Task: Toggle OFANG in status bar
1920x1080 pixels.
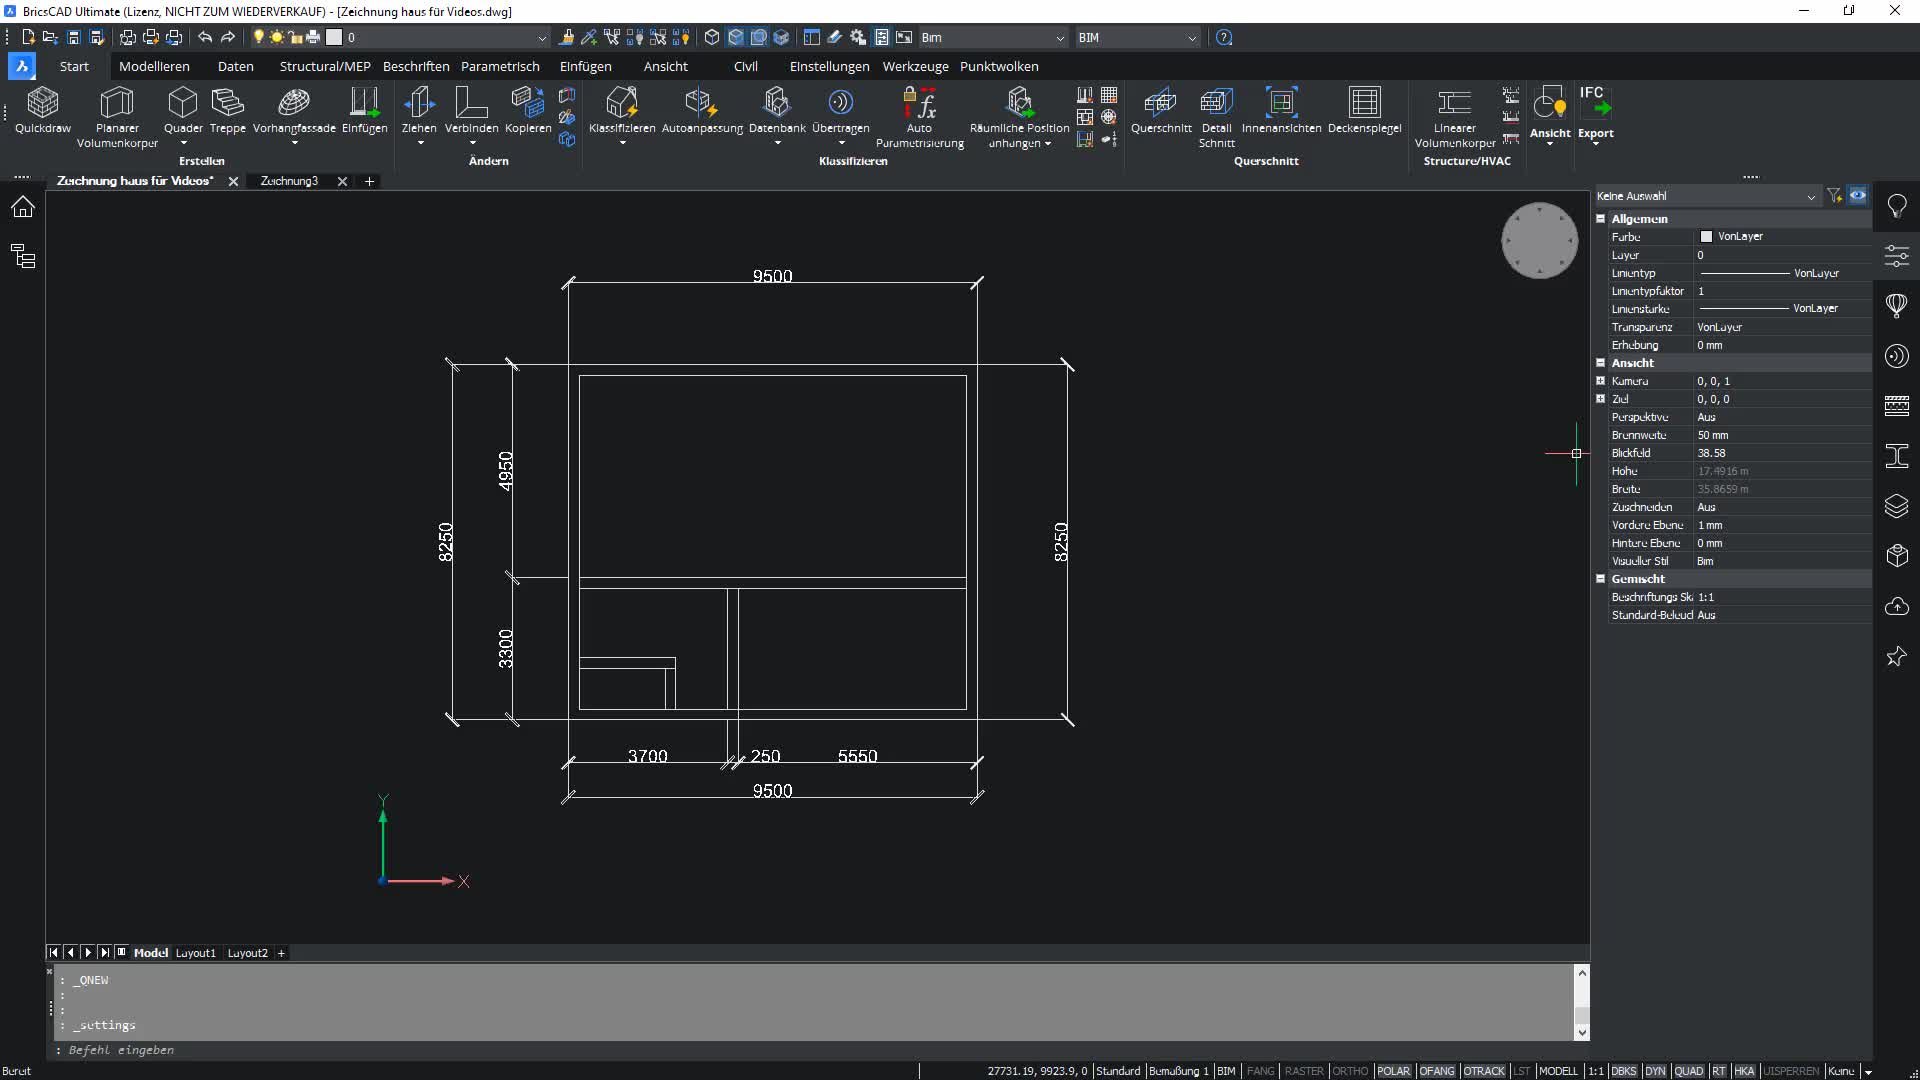Action: point(1437,1071)
